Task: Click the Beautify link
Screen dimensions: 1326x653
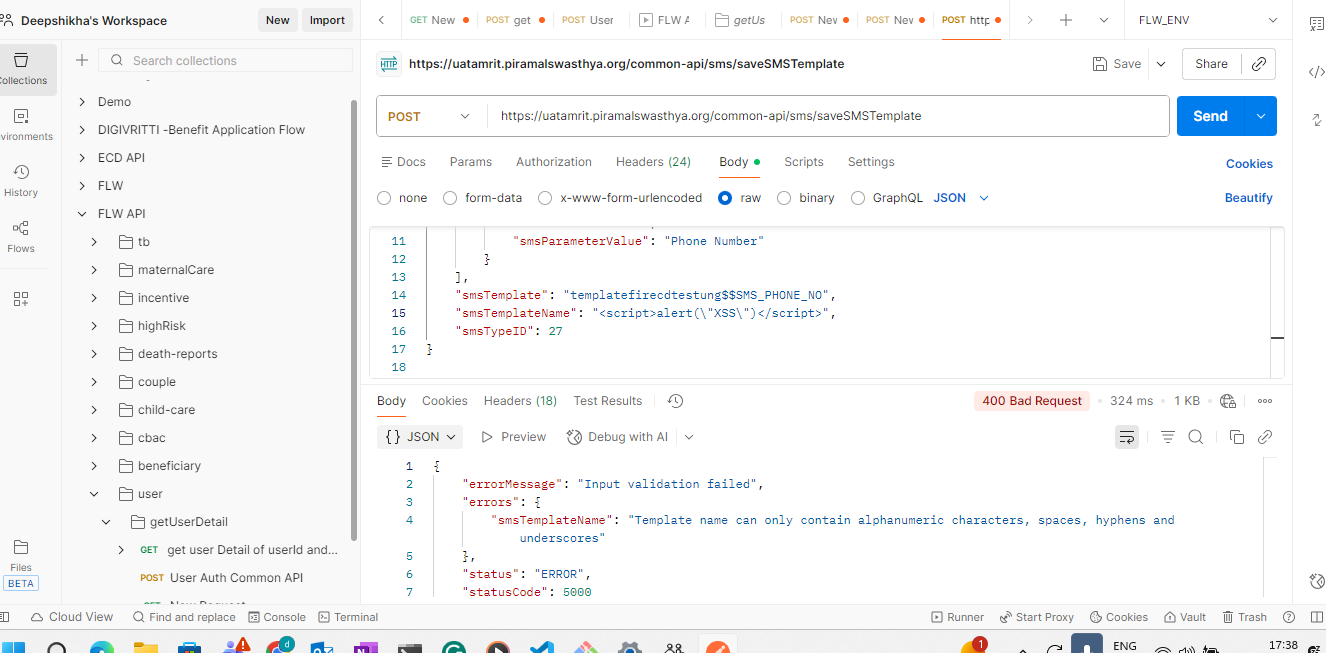Action: coord(1248,198)
